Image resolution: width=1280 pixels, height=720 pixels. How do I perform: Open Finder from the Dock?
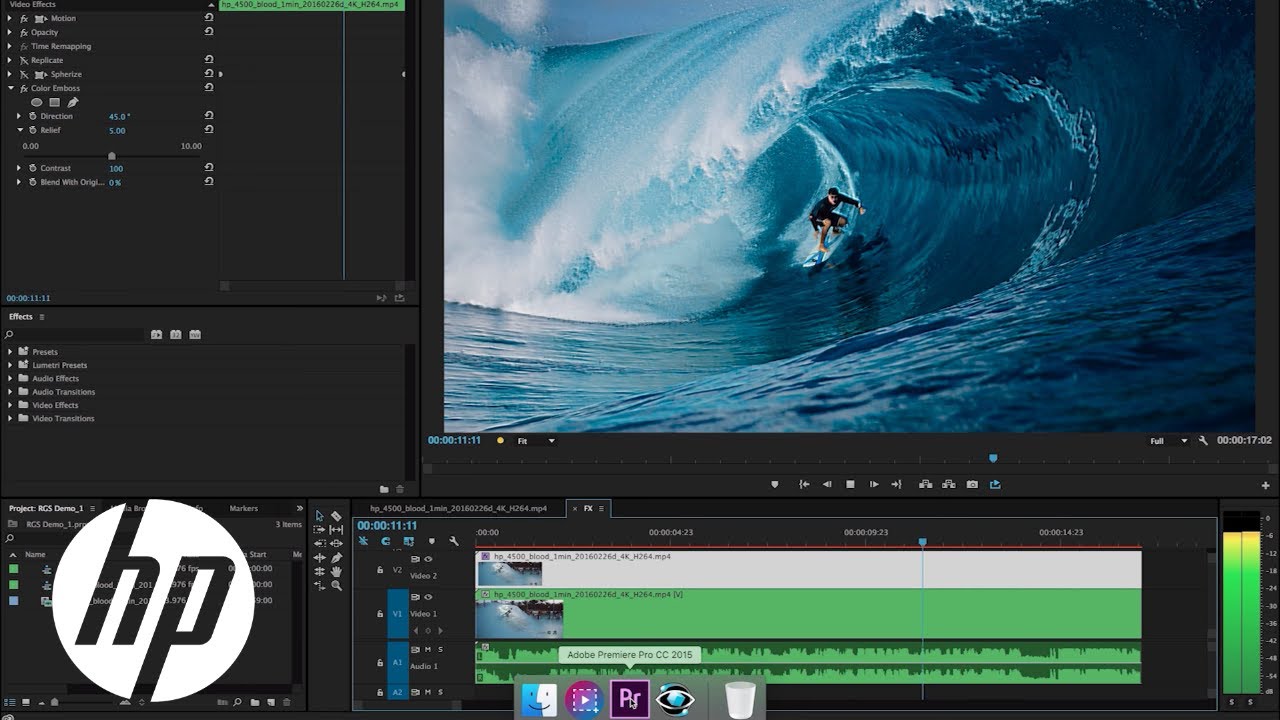click(540, 700)
